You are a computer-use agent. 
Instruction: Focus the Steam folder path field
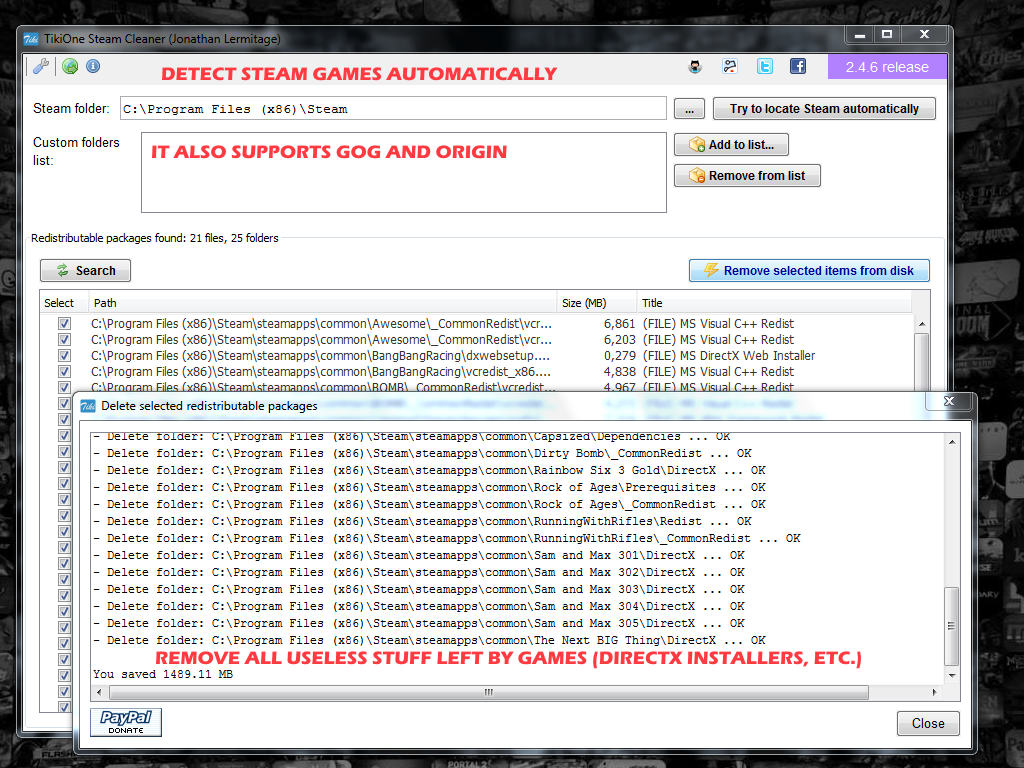393,108
